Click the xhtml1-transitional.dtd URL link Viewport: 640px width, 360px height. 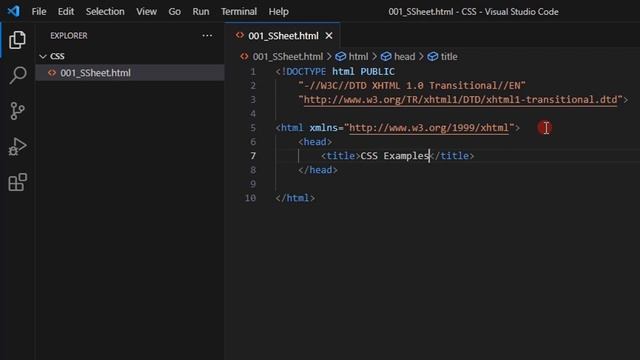pyautogui.click(x=460, y=100)
